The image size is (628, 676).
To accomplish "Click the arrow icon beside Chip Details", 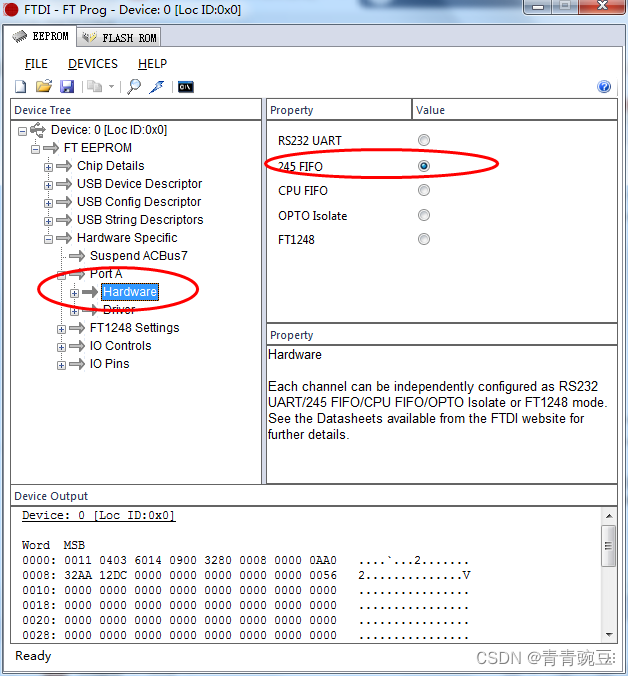I will 64,166.
